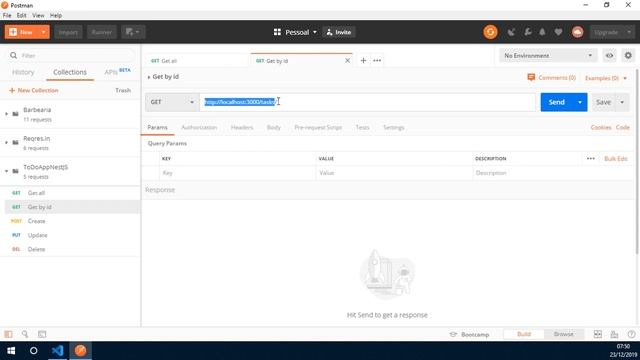Toggle sidebar icon in status bar
640x360 pixels.
(x=8, y=334)
